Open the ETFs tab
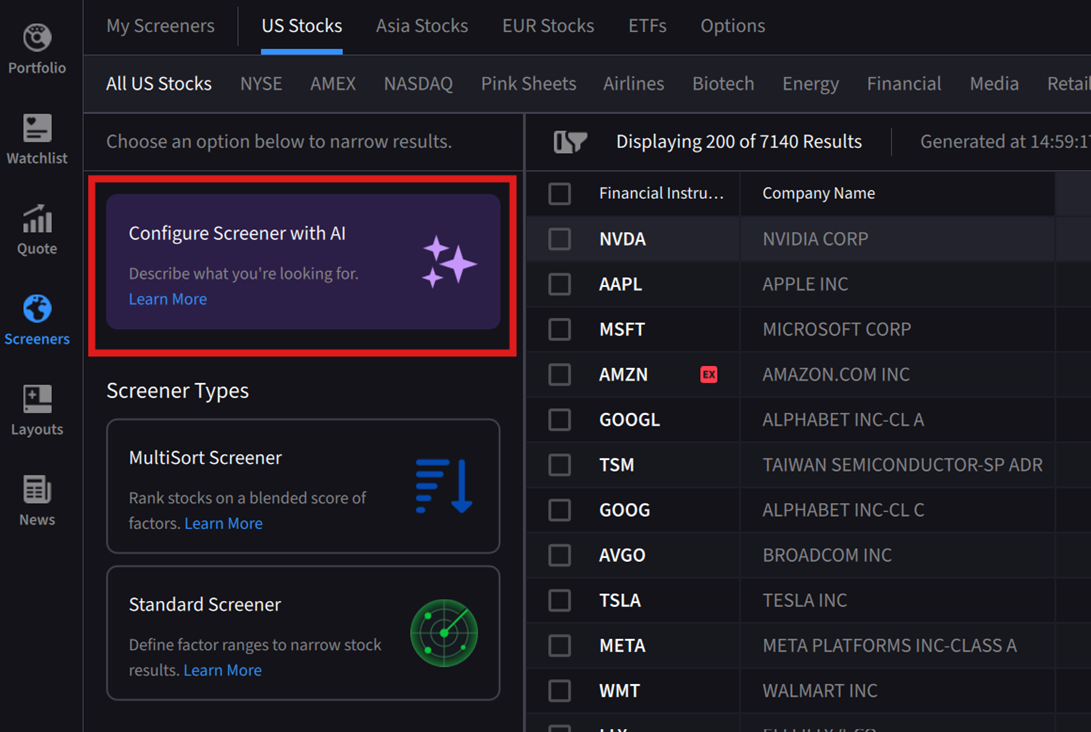The image size is (1091, 732). pyautogui.click(x=647, y=26)
